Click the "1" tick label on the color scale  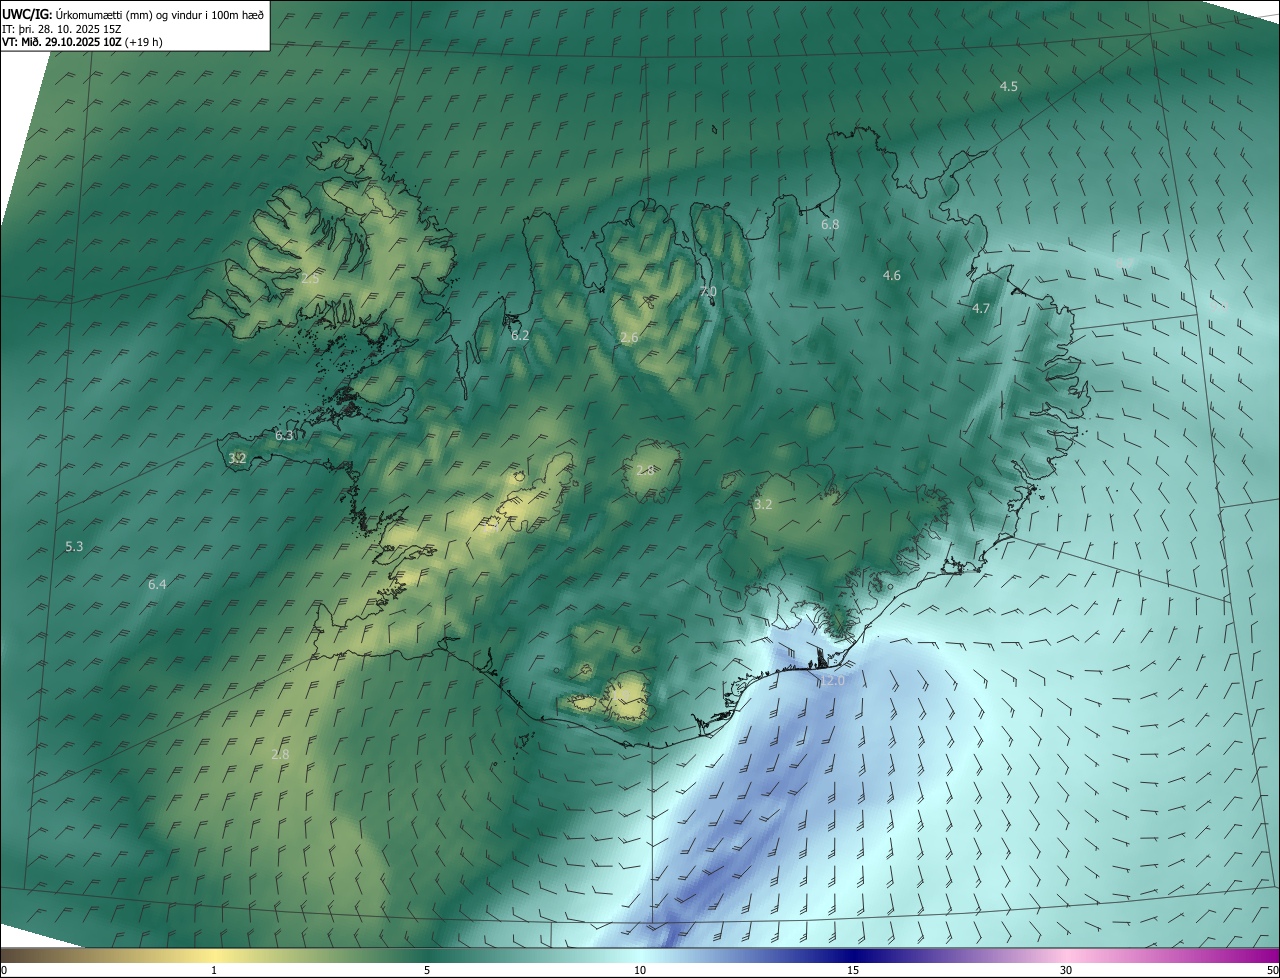coord(214,971)
